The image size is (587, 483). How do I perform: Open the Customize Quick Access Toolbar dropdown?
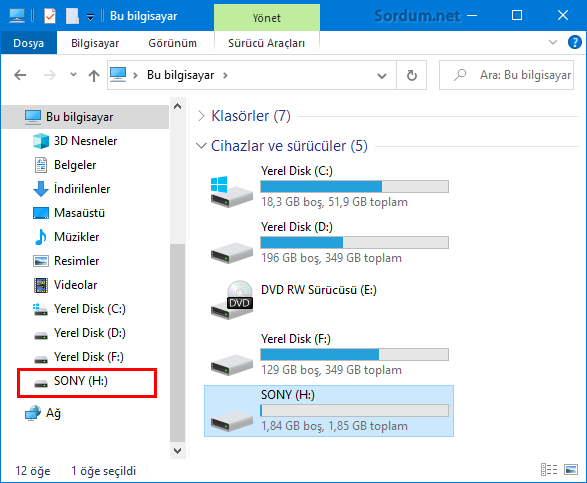click(90, 17)
